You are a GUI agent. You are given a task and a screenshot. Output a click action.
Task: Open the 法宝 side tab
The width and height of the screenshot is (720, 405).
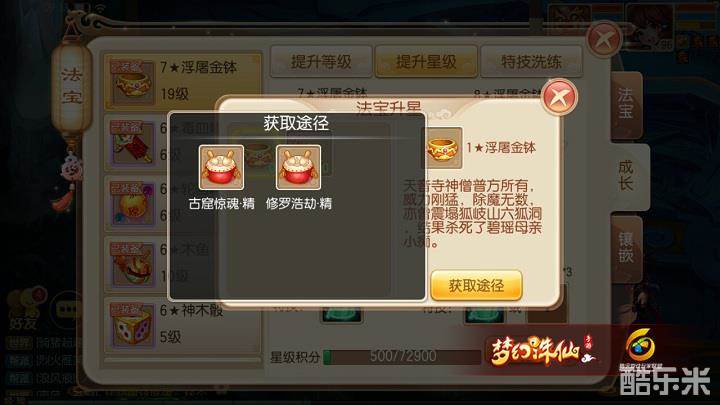626,105
